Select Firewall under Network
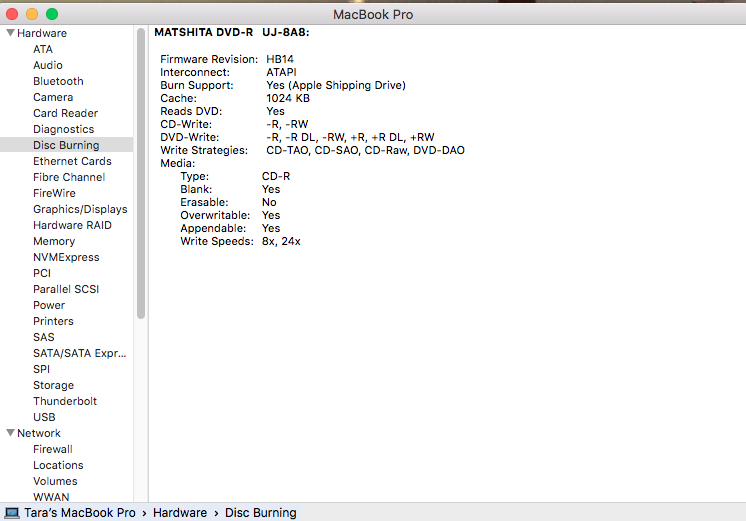This screenshot has height=521, width=746. point(53,449)
